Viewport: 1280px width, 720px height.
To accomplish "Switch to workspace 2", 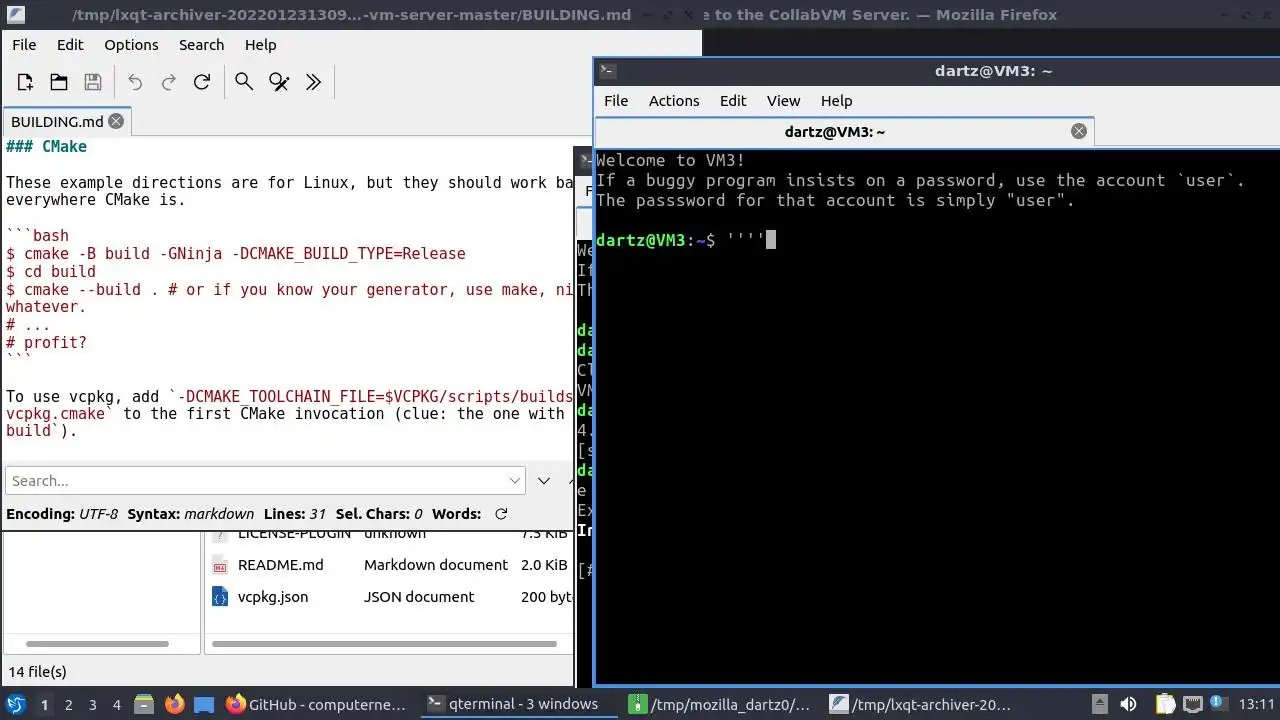I will click(68, 704).
